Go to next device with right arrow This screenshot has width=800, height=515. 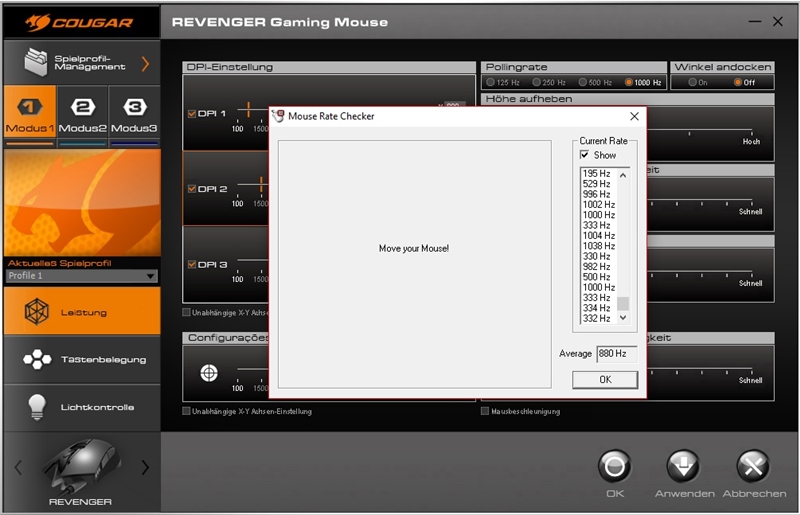(x=145, y=467)
